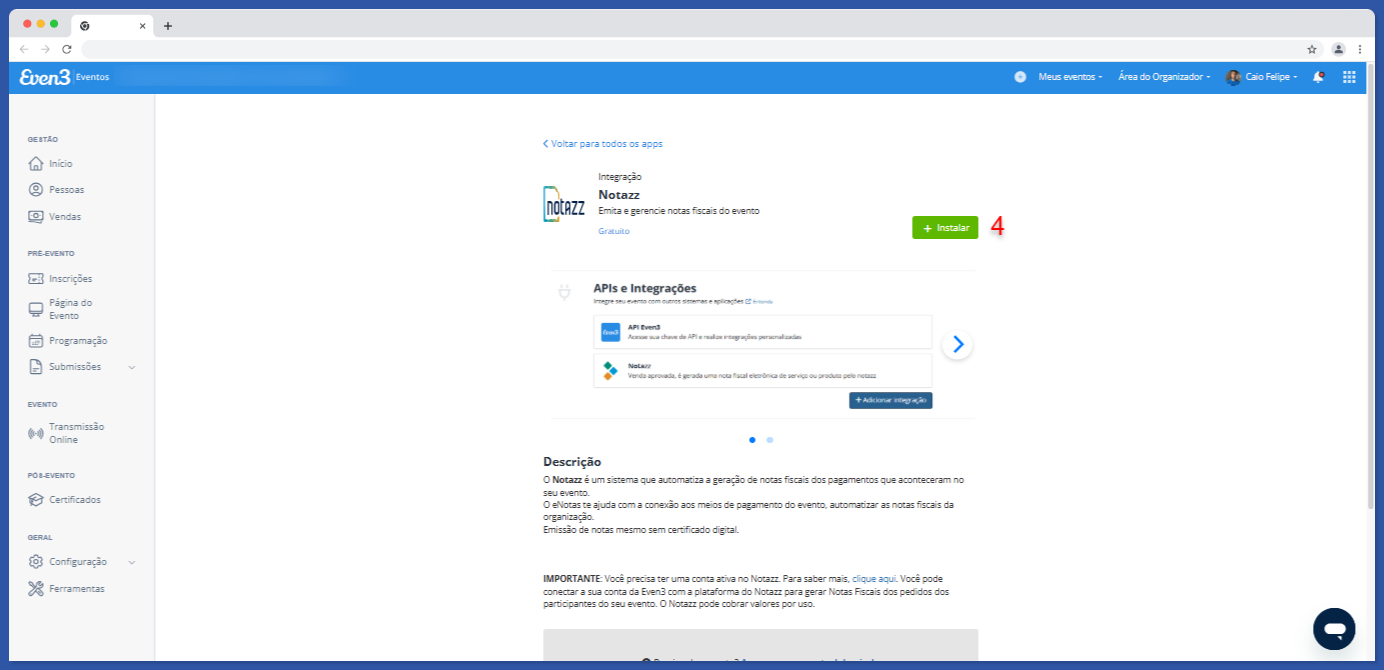Open the Meus eventos dropdown

coord(1070,77)
